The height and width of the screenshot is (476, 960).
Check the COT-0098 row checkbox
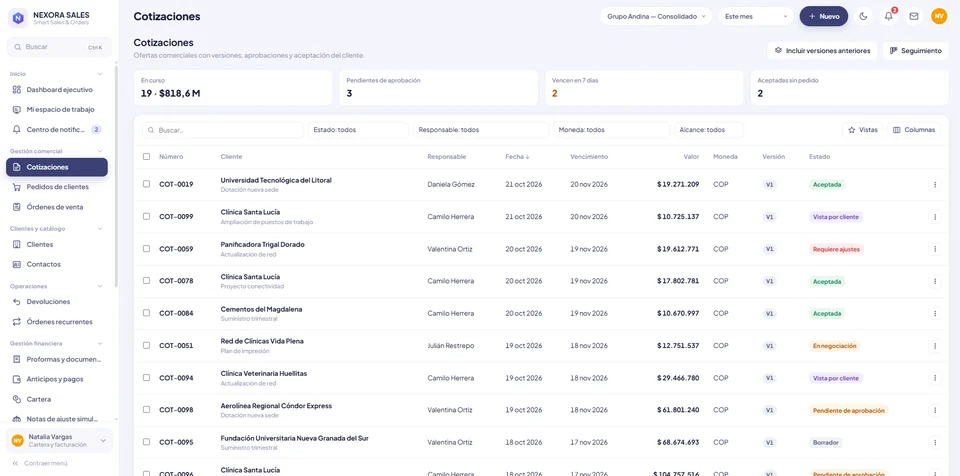point(146,410)
